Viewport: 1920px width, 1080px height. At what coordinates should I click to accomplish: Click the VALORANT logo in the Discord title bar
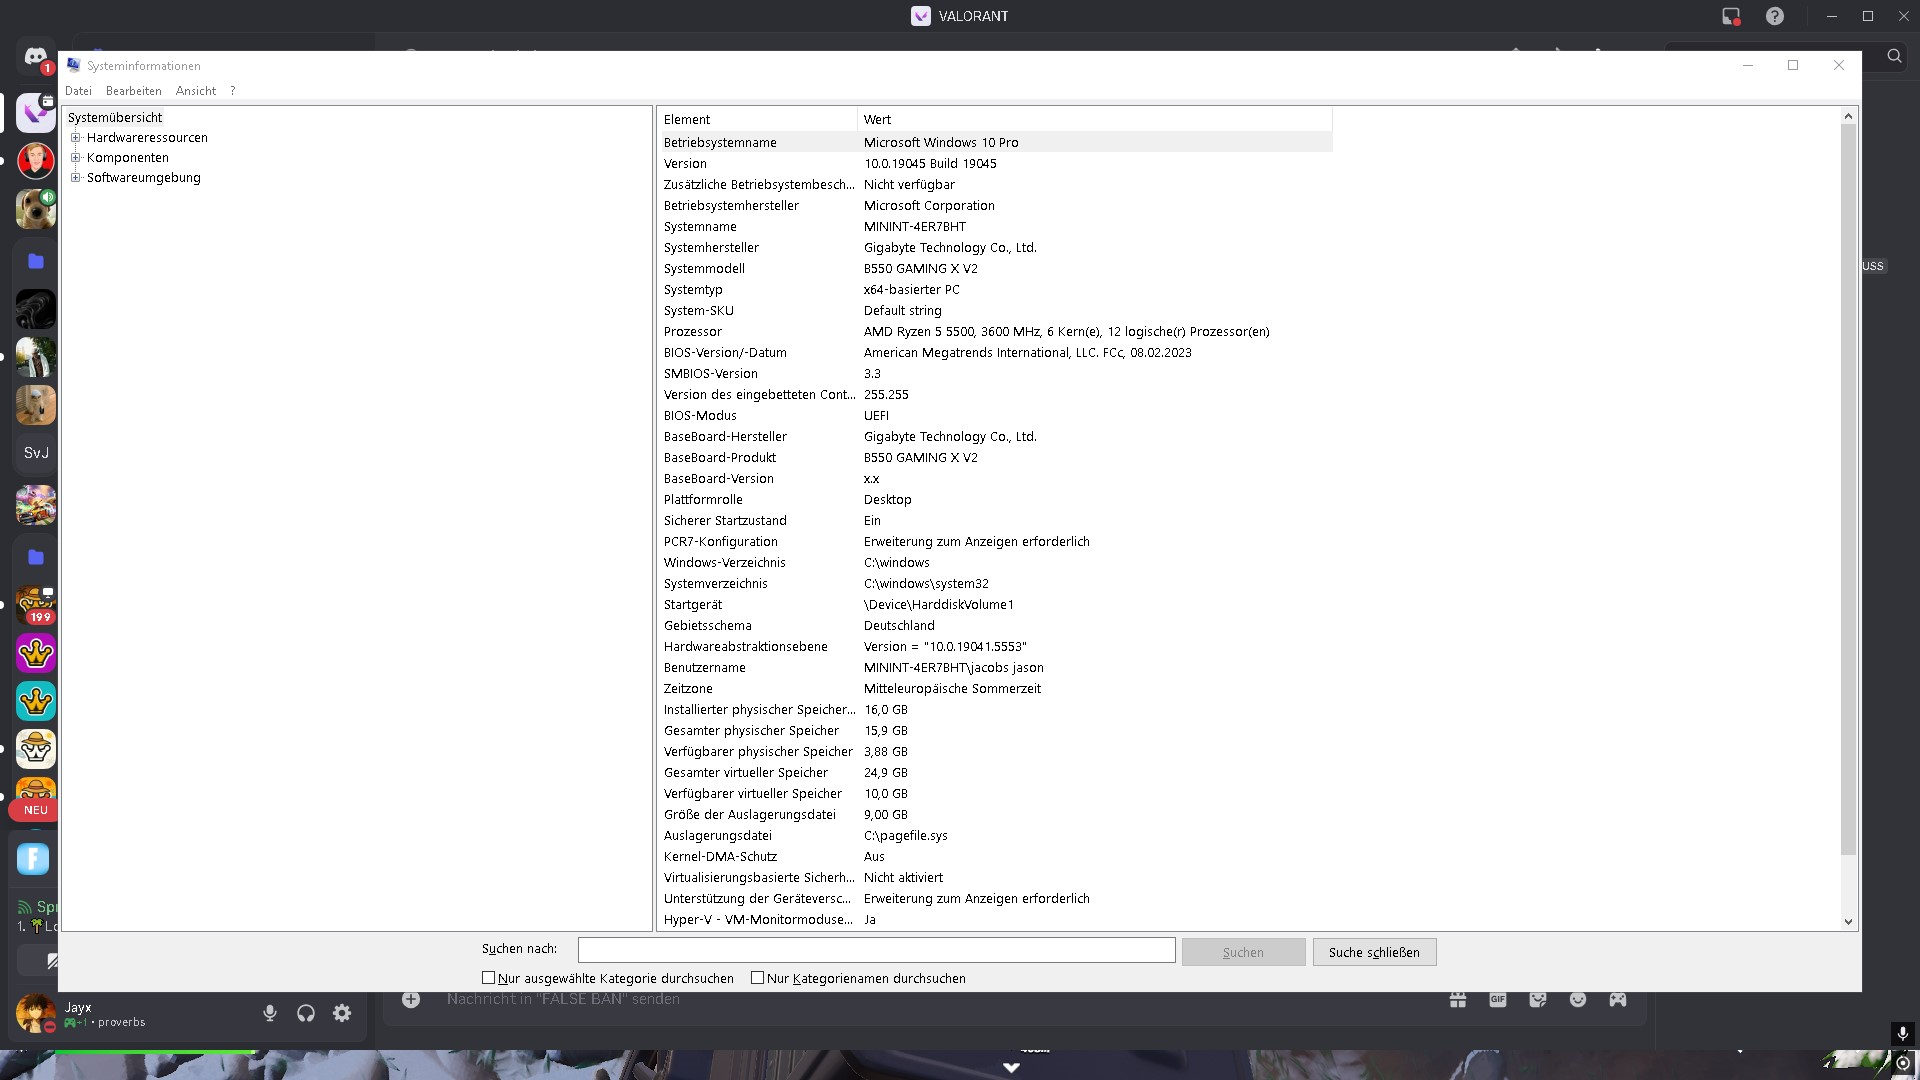[921, 16]
